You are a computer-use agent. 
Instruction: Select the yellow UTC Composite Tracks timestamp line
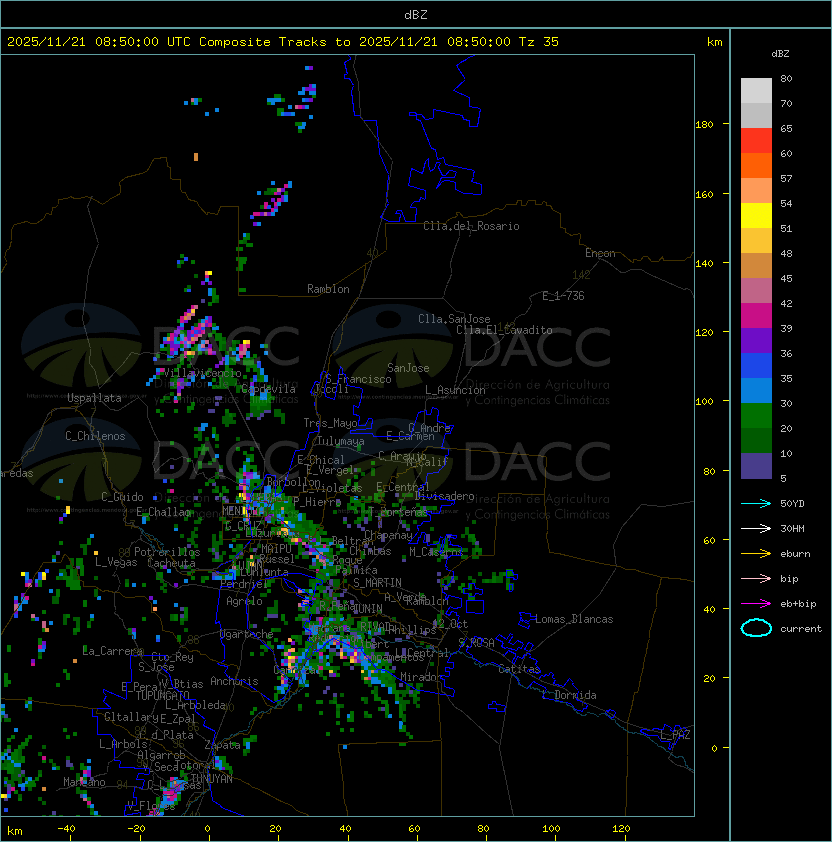[x=283, y=42]
